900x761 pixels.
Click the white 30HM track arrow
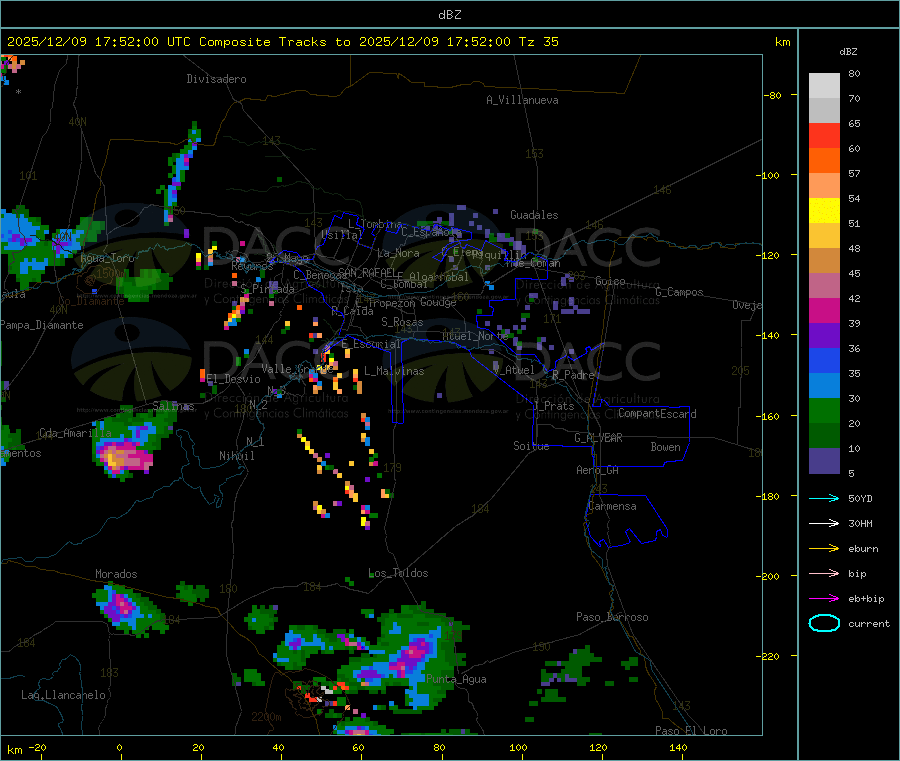(824, 523)
